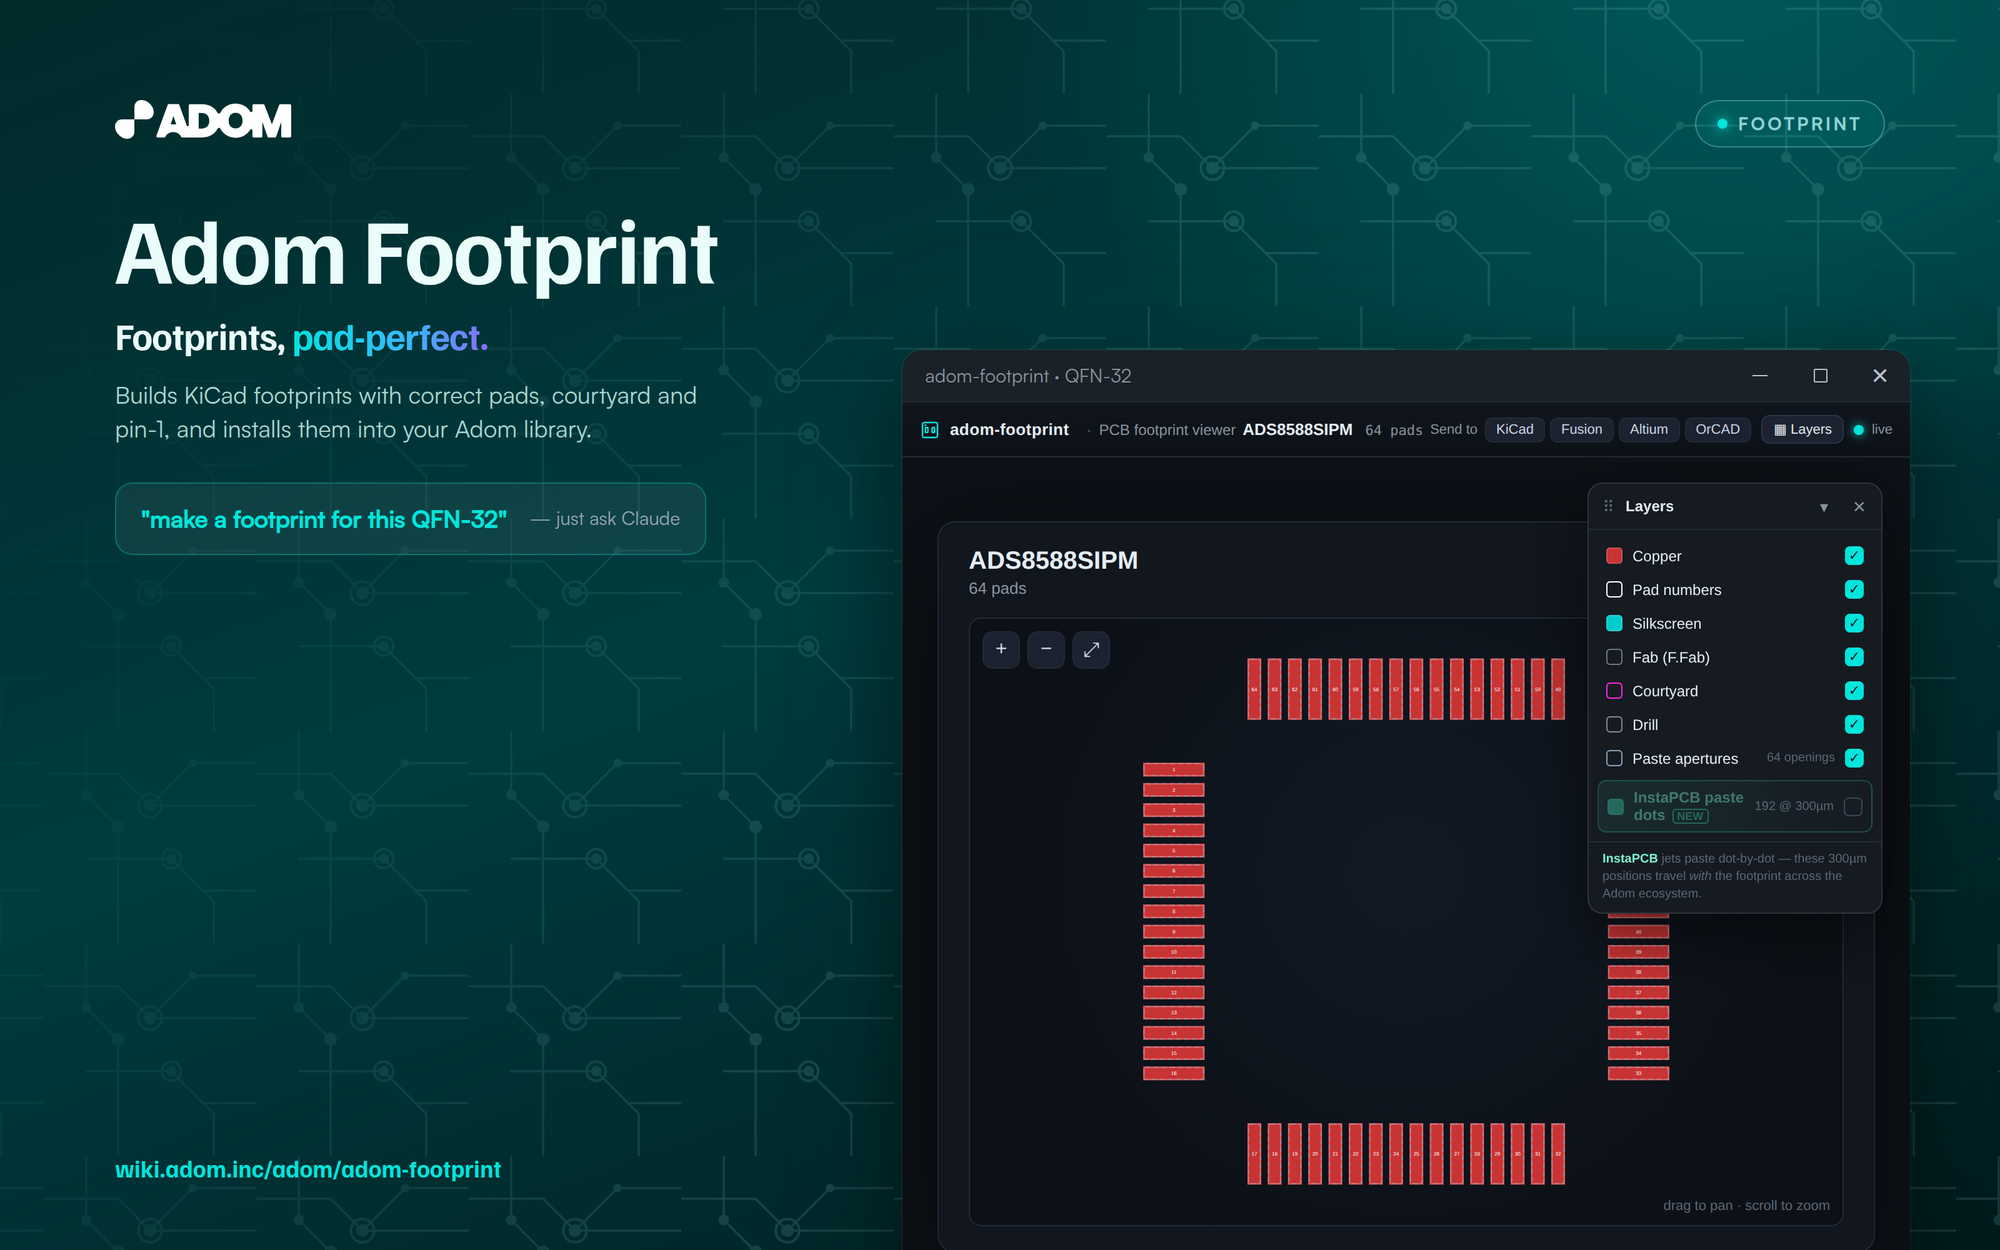Click the Fab (F.Fab) color swatch
Screen dimensions: 2000x1250
coord(1614,657)
